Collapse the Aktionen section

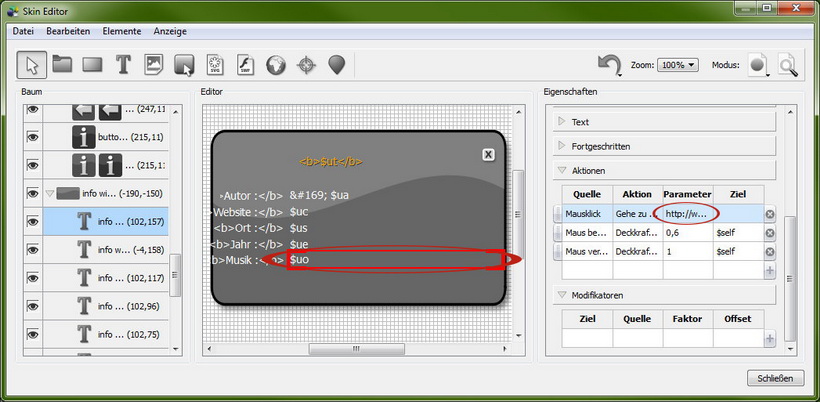(563, 170)
